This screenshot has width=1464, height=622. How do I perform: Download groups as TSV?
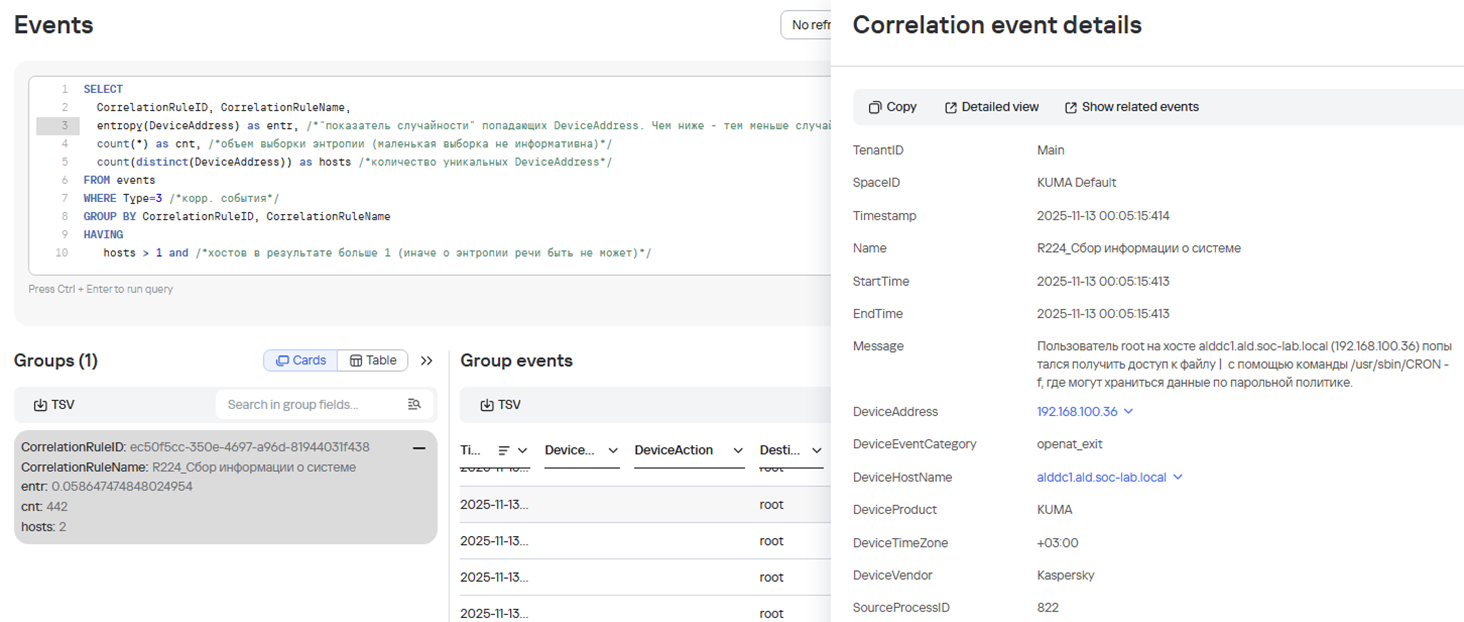[54, 405]
